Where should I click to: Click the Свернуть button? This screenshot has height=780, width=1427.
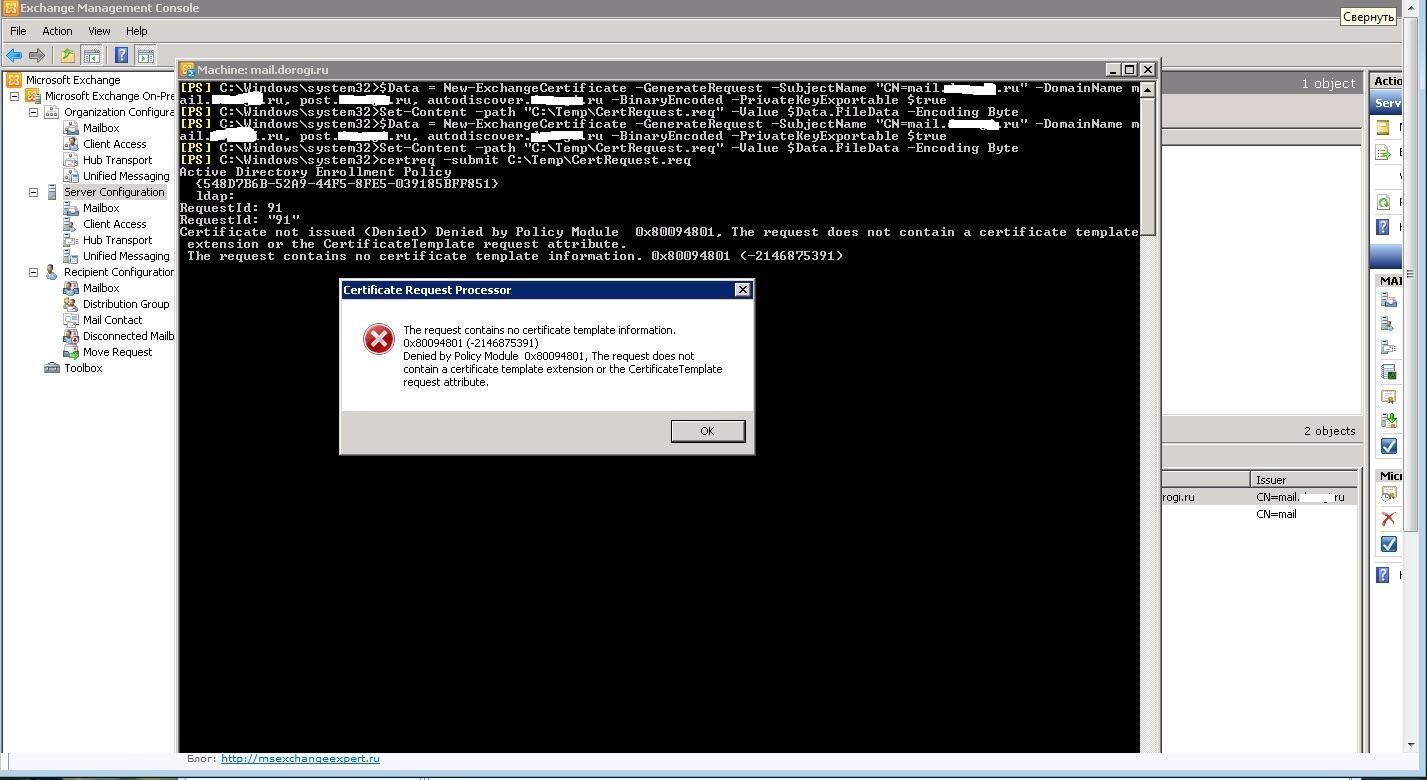[1368, 17]
